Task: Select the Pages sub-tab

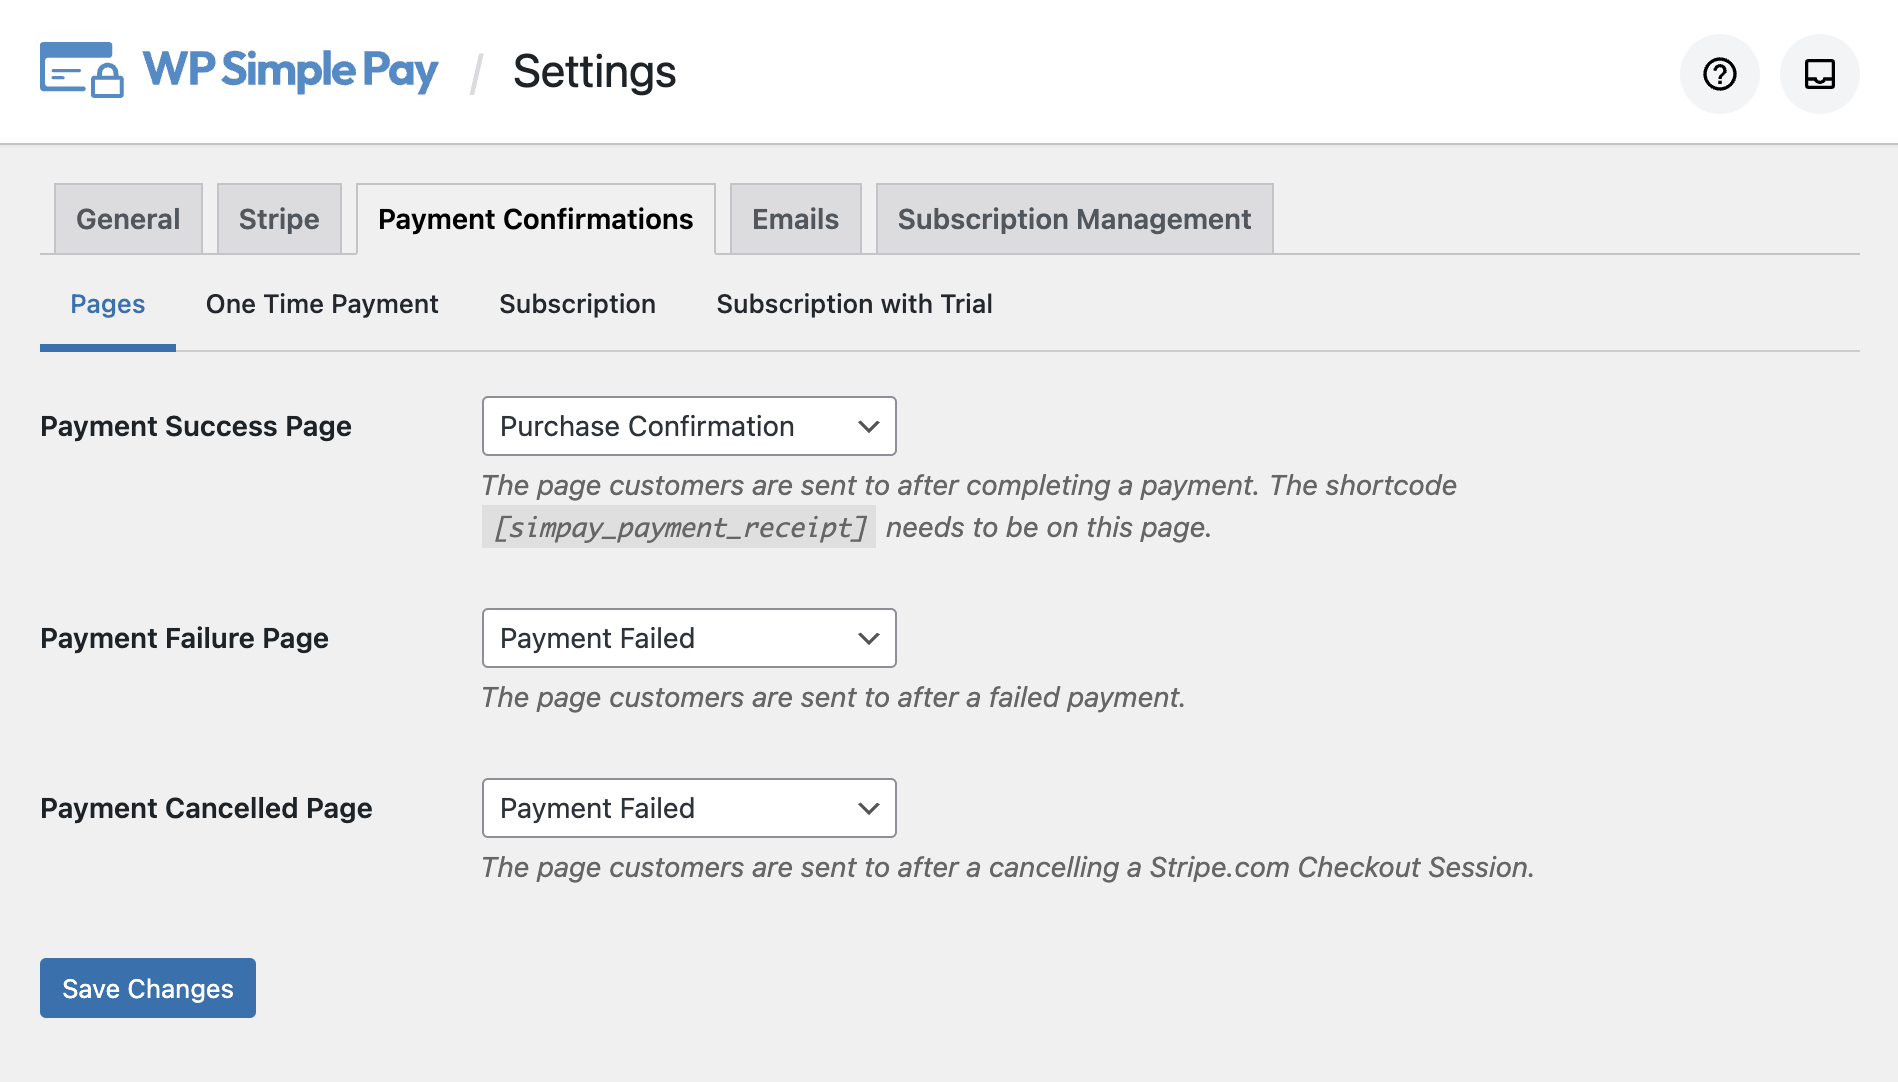Action: pos(108,304)
